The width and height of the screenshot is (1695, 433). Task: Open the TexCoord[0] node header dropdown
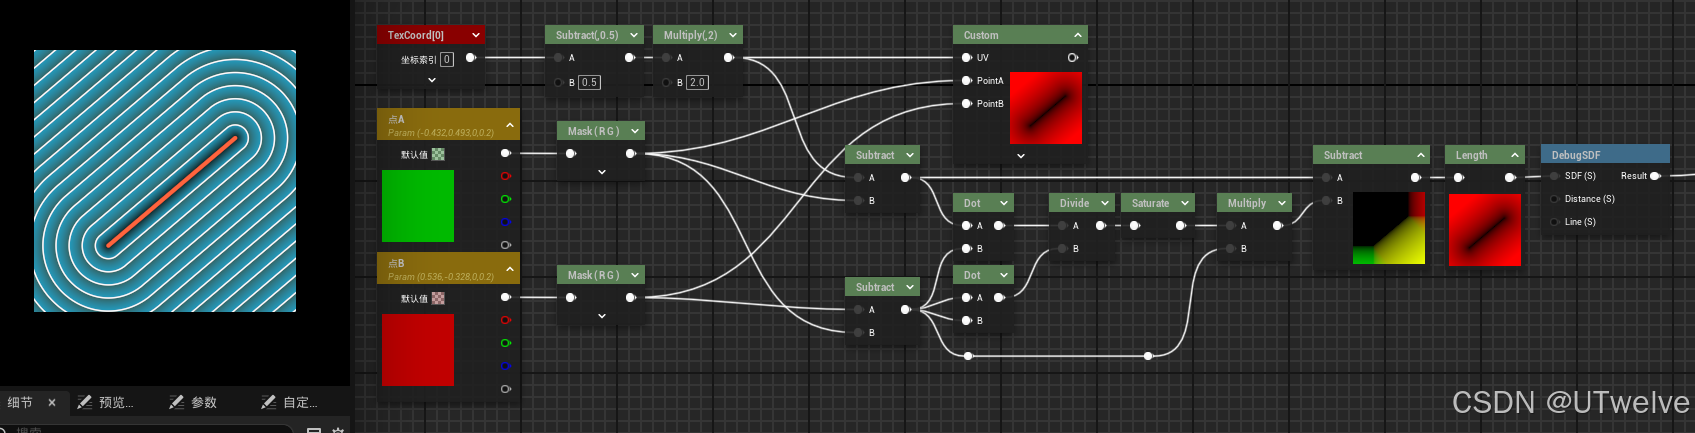pyautogui.click(x=476, y=35)
